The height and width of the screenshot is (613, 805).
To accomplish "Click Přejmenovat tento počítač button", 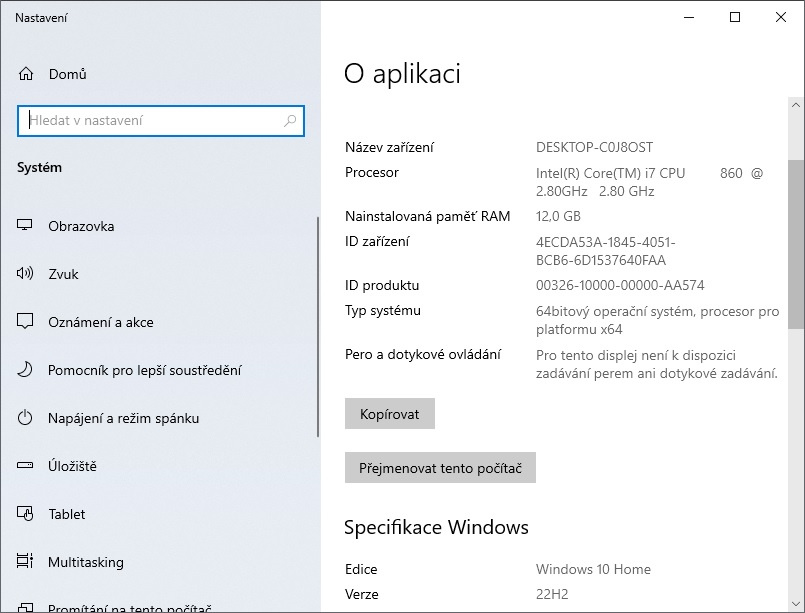I will point(440,467).
